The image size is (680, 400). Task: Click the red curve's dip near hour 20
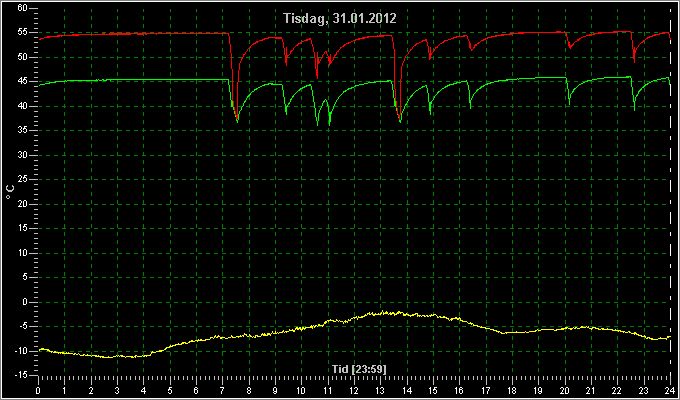pos(570,46)
